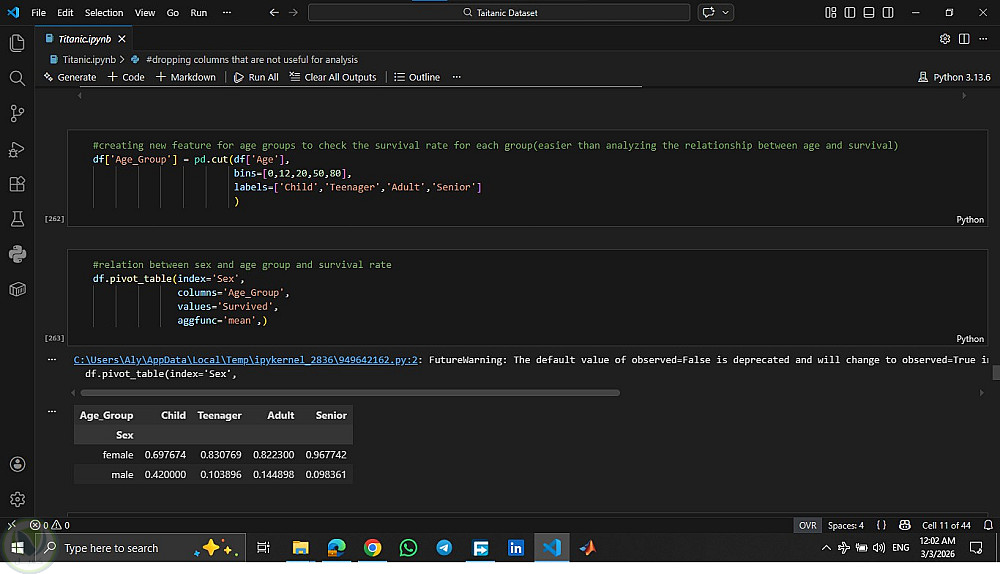Image resolution: width=1000 pixels, height=574 pixels.
Task: Click the horizontal output scrollbar
Action: (x=350, y=393)
